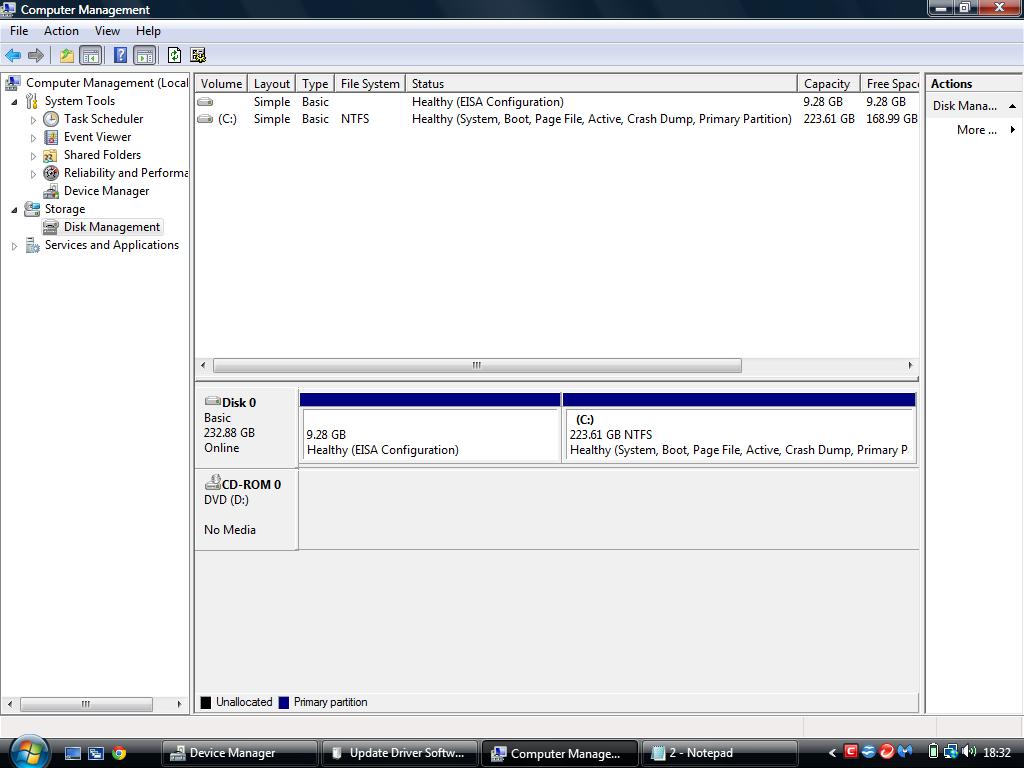Viewport: 1024px width, 768px height.
Task: Click the Switch between windows quick launch icon
Action: click(x=96, y=753)
